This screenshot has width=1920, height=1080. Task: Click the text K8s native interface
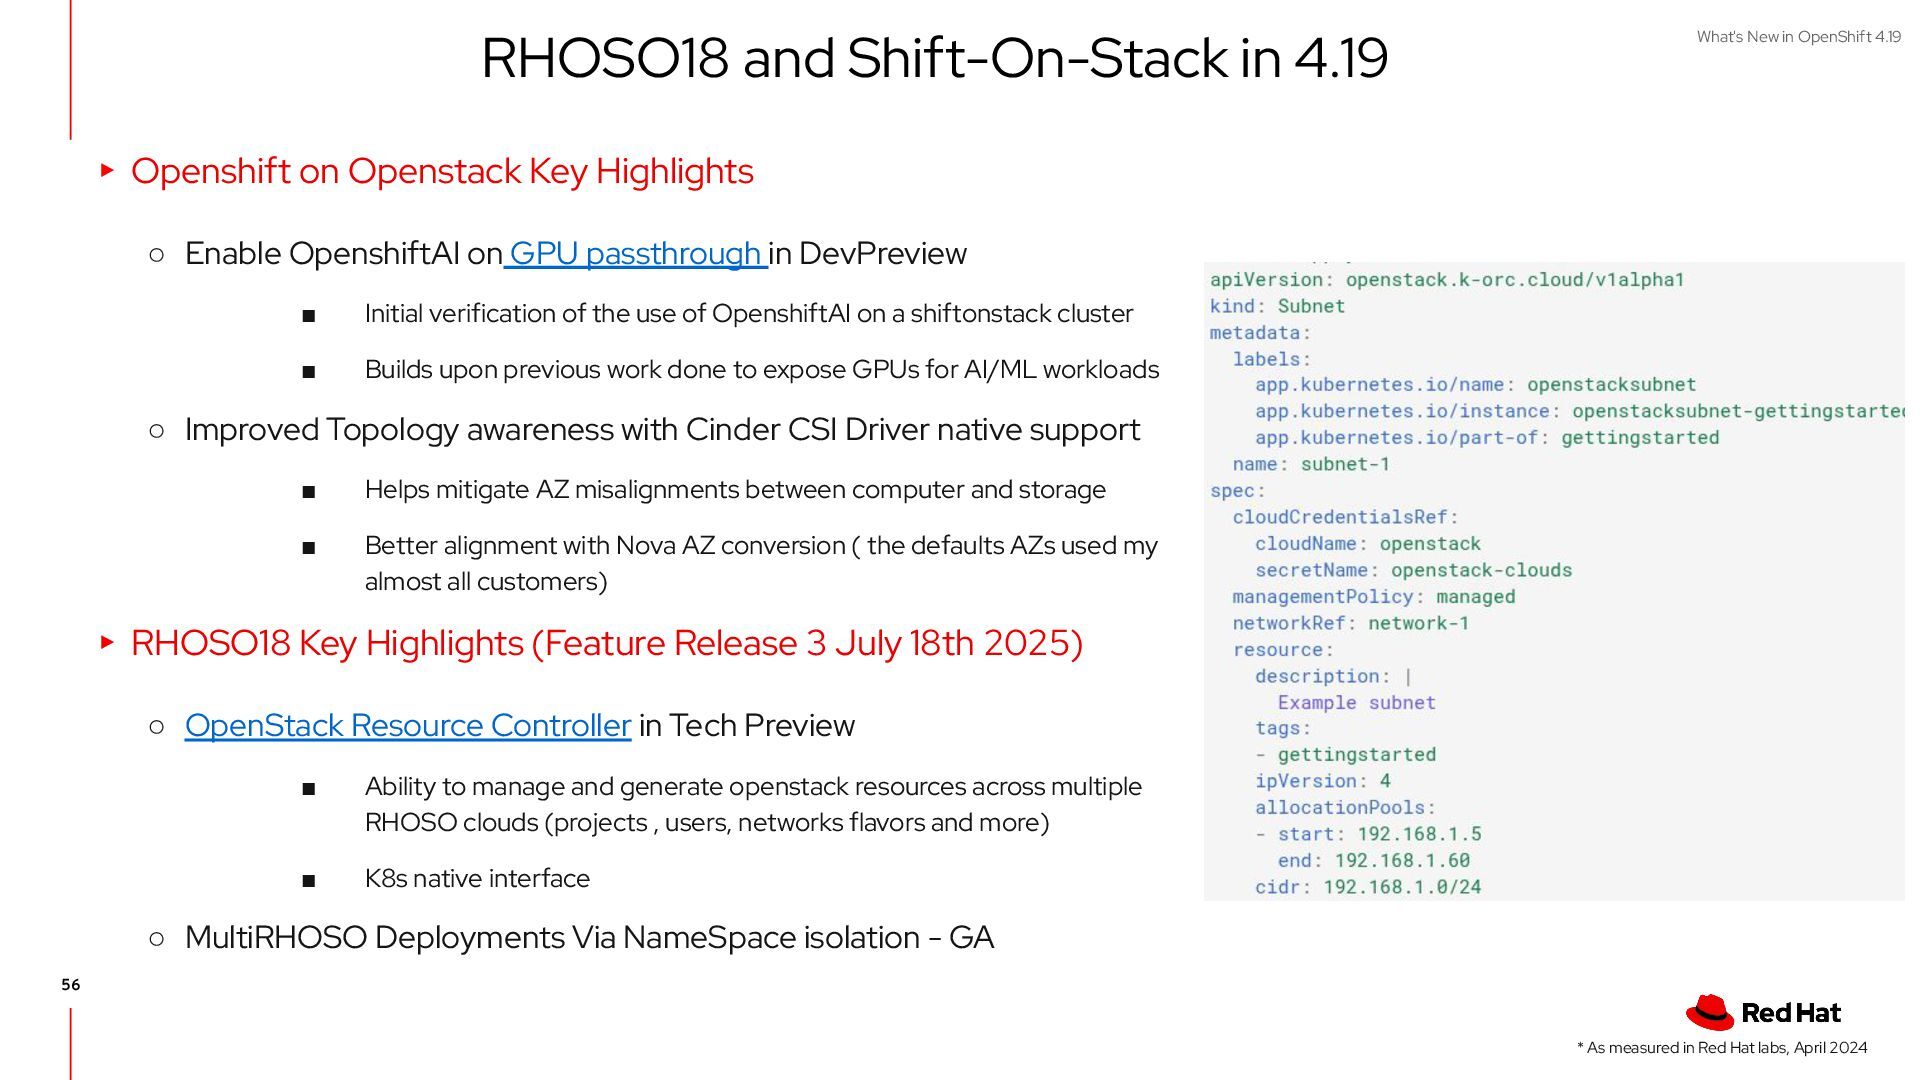click(477, 879)
